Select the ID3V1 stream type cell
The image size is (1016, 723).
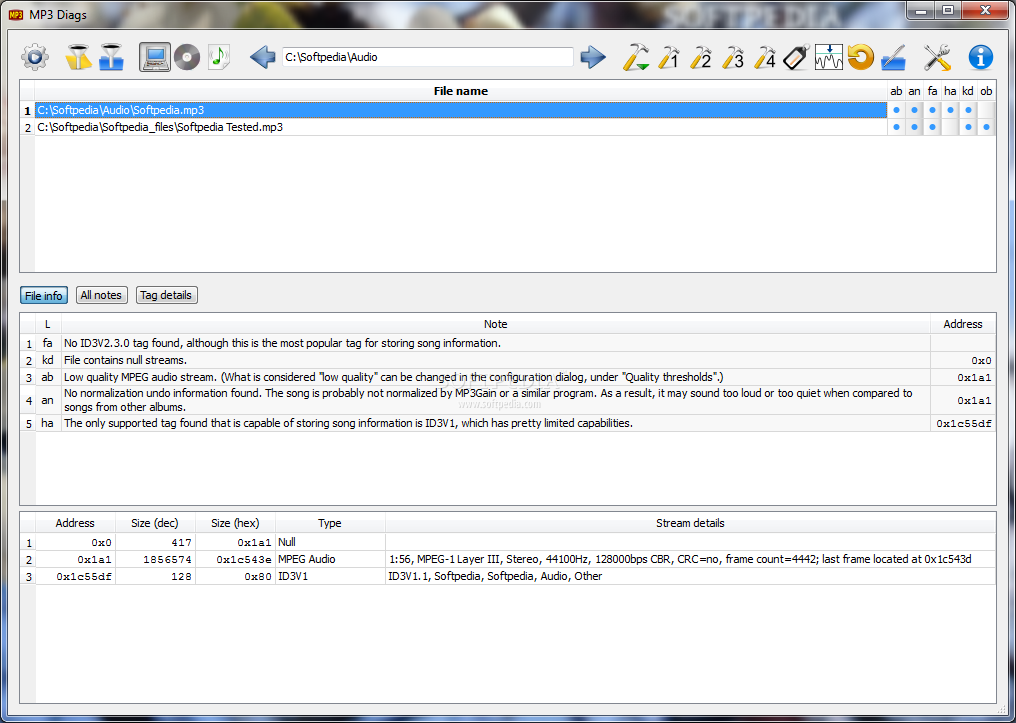click(x=330, y=576)
